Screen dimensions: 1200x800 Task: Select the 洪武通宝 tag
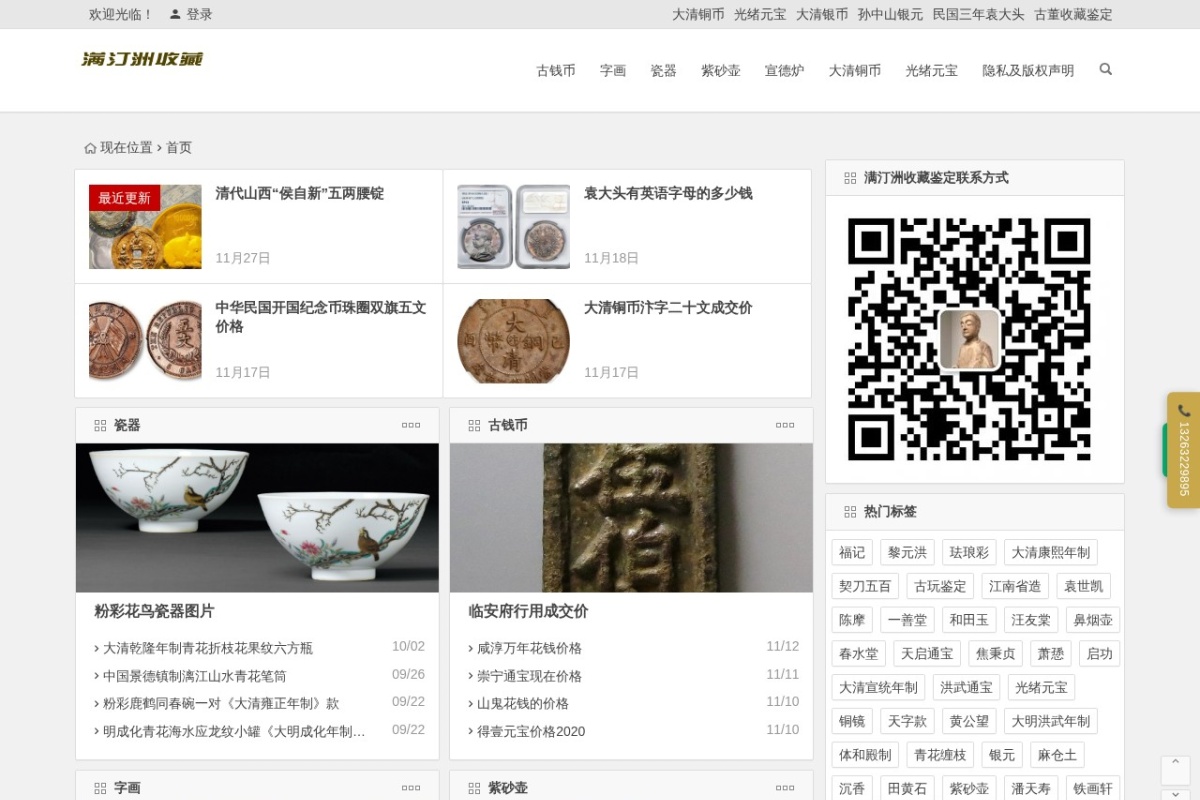click(x=967, y=689)
